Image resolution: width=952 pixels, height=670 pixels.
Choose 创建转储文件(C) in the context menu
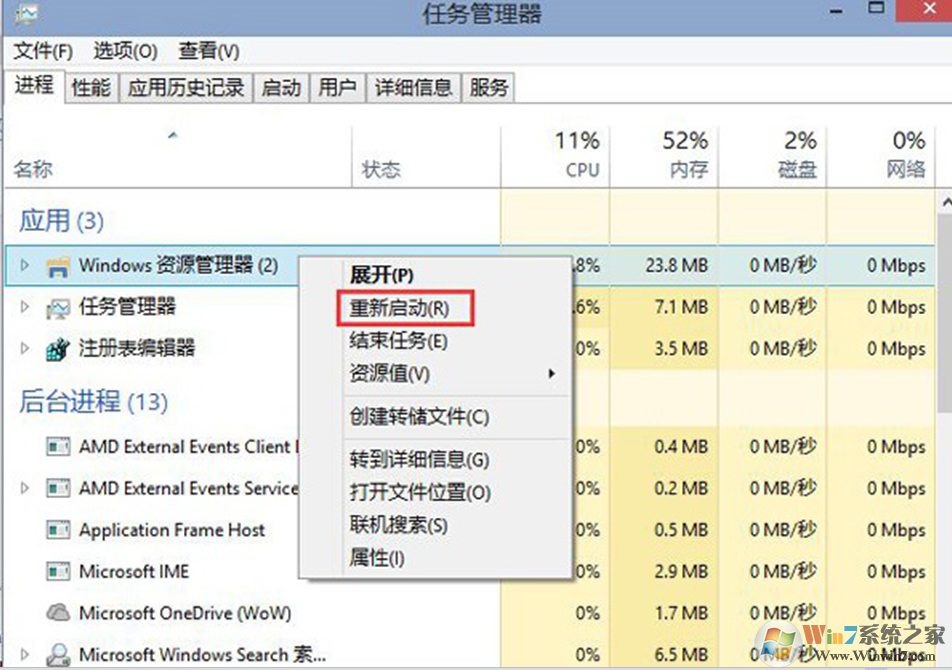point(419,417)
